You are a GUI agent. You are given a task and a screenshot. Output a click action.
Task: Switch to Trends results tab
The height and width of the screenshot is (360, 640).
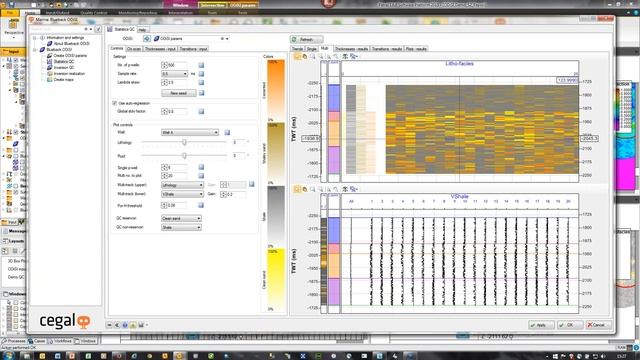tap(298, 49)
